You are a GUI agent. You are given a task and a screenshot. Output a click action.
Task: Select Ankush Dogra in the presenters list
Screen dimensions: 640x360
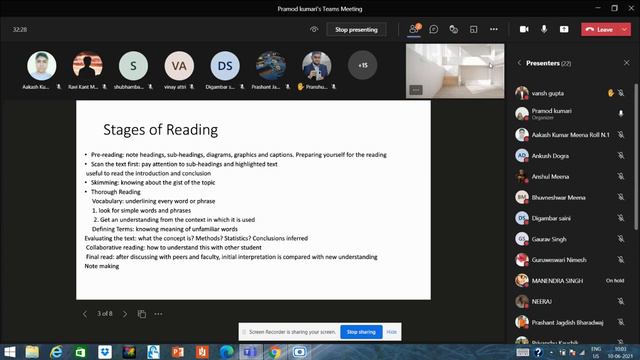[571, 156]
